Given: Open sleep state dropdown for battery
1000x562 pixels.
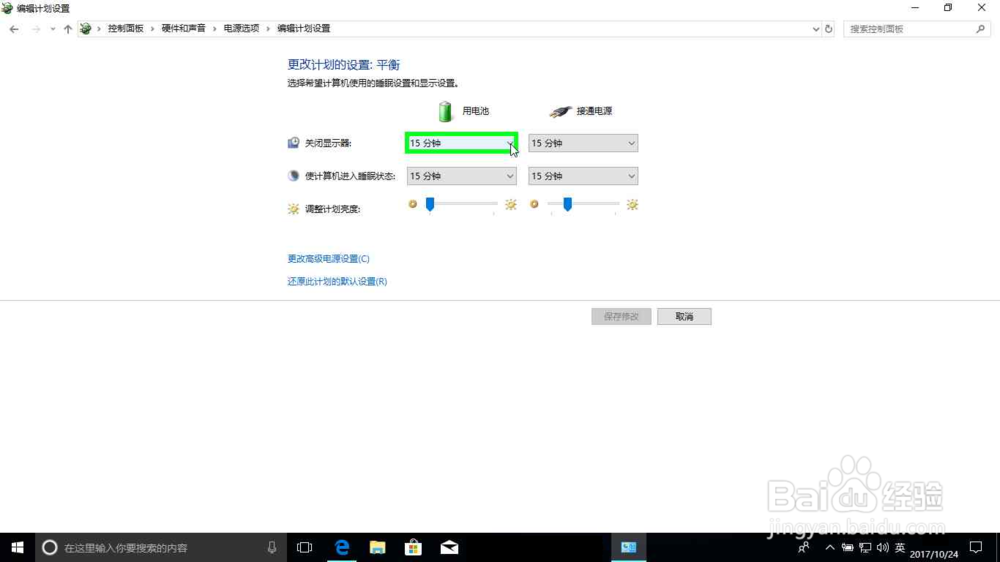Looking at the screenshot, I should tap(461, 176).
